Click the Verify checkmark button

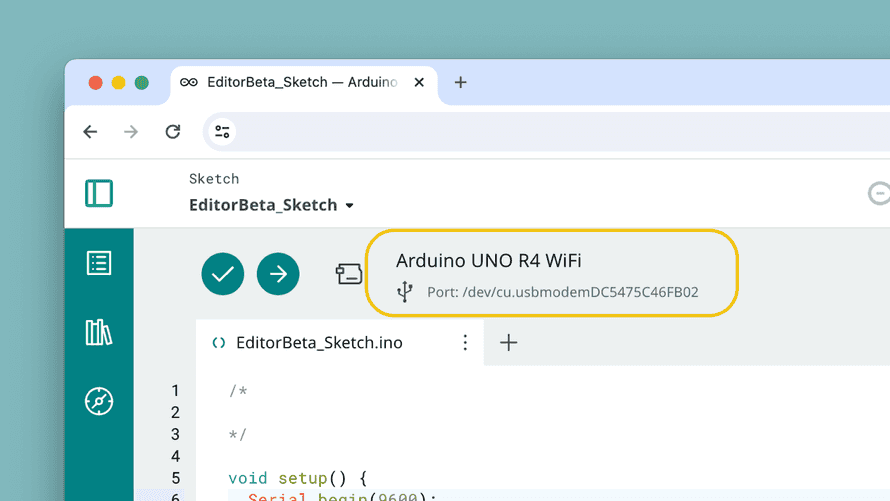(x=222, y=274)
